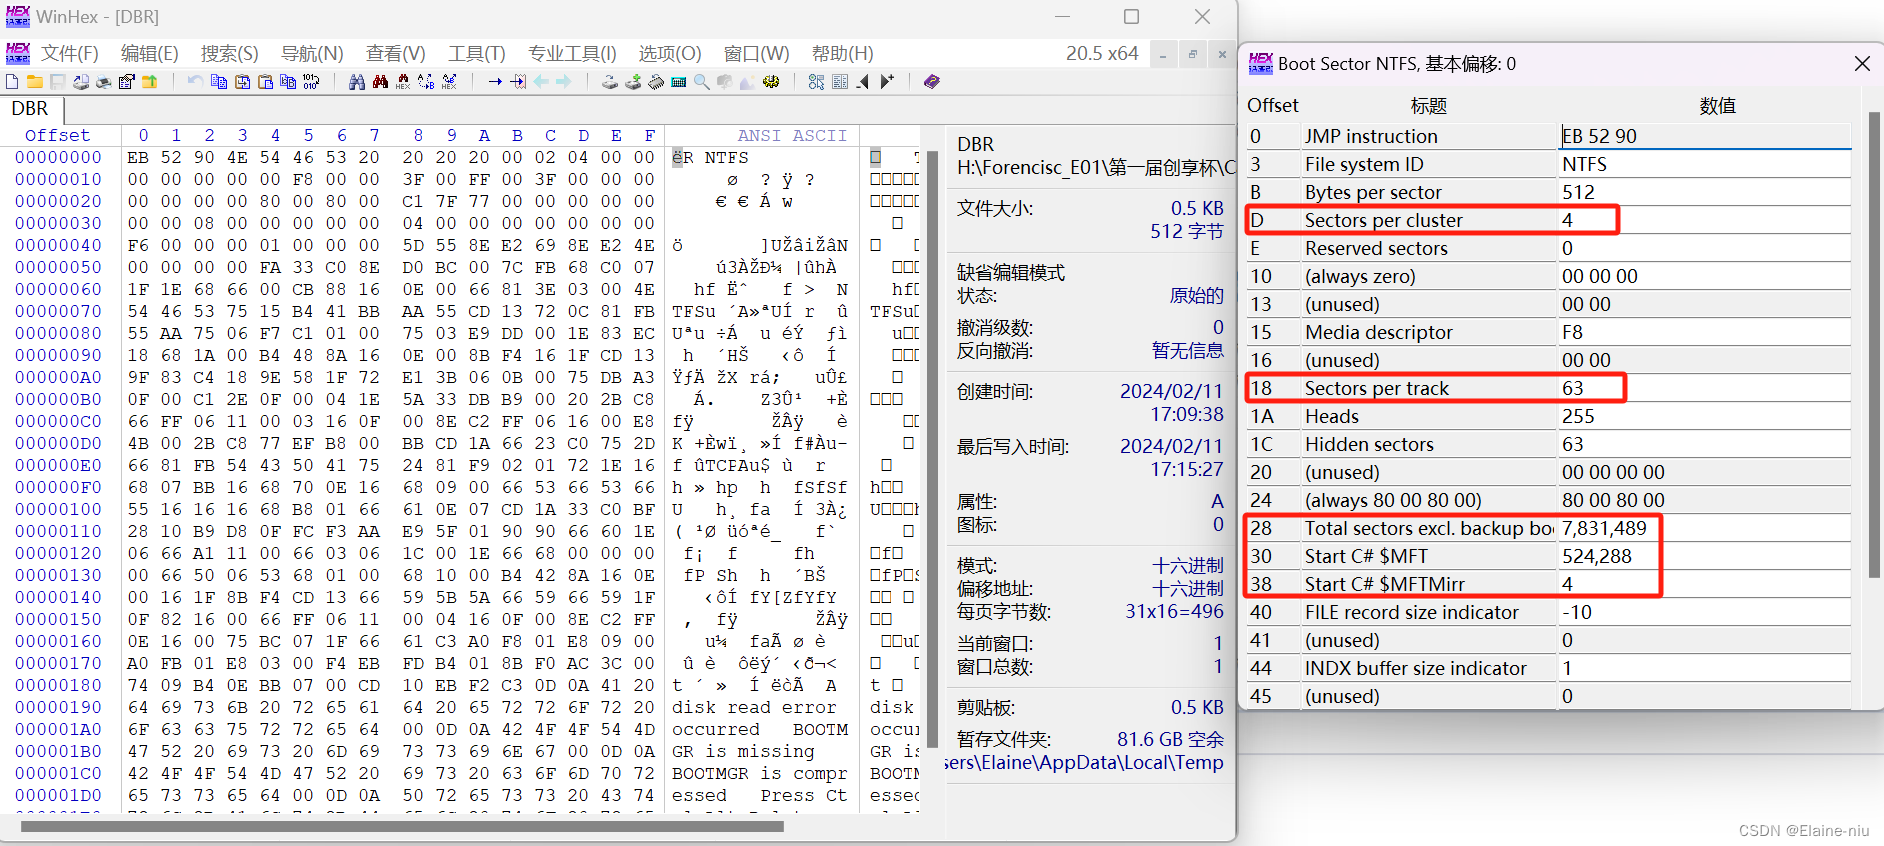Open the 文件(F) menu
This screenshot has width=1884, height=846.
coord(70,53)
